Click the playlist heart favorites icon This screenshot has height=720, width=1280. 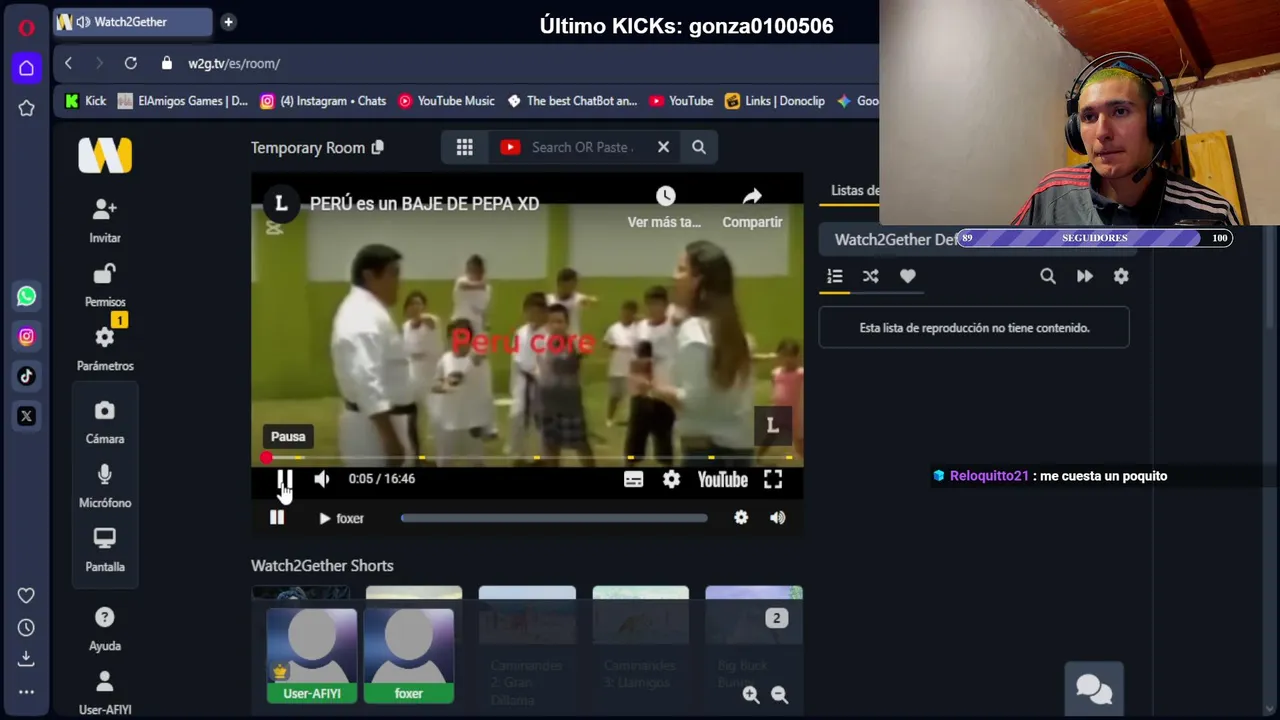[908, 276]
